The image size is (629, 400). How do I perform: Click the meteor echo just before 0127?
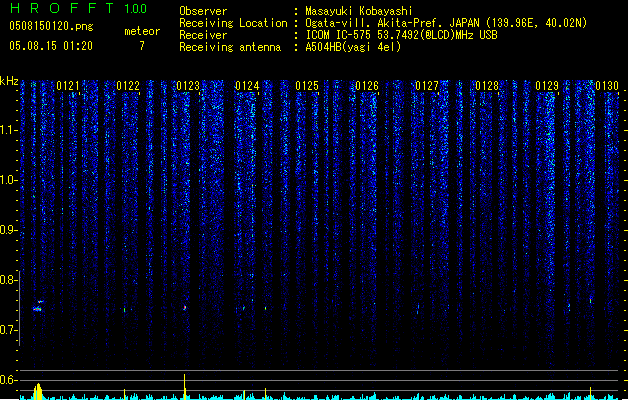tap(418, 309)
